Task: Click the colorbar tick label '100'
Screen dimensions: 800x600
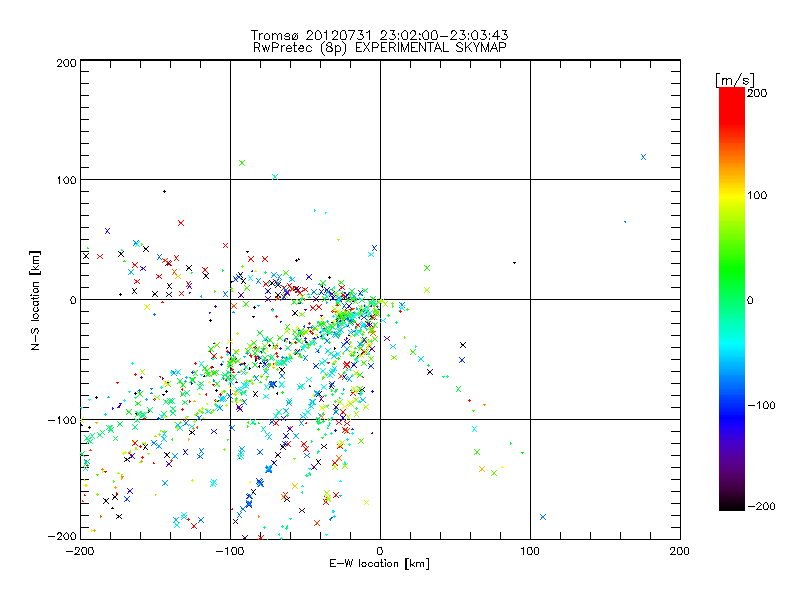Action: point(757,195)
